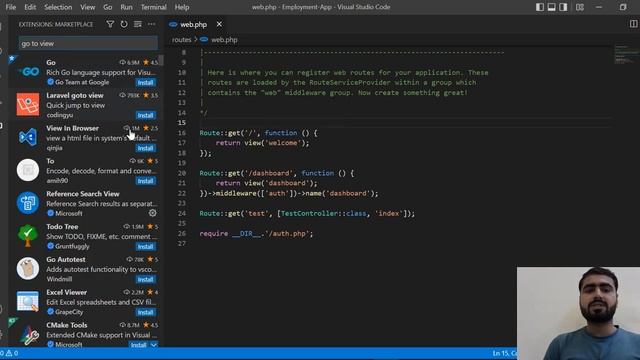Click the Go Team at Google publisher

(82, 82)
